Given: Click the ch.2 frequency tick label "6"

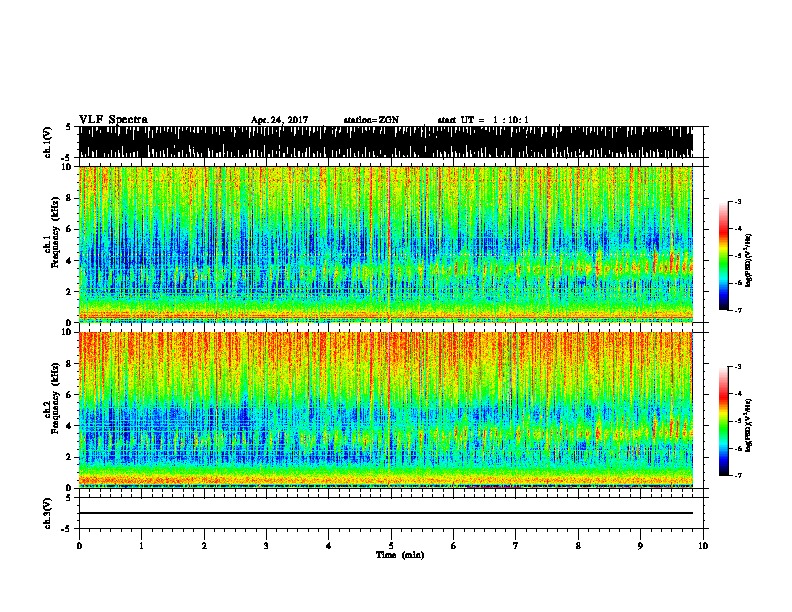Looking at the screenshot, I should (70, 395).
